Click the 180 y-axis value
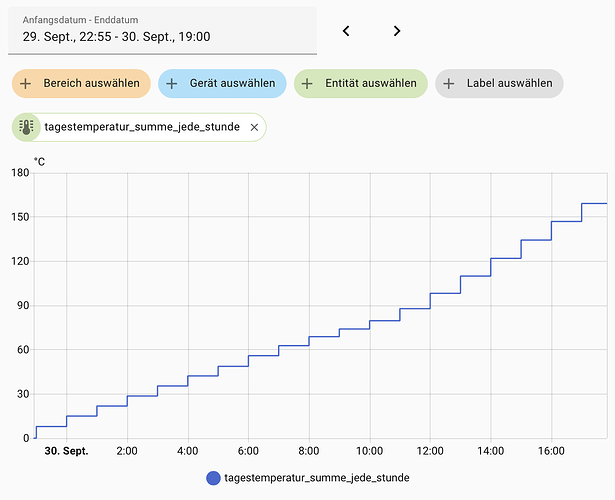This screenshot has width=615, height=500. pos(20,173)
